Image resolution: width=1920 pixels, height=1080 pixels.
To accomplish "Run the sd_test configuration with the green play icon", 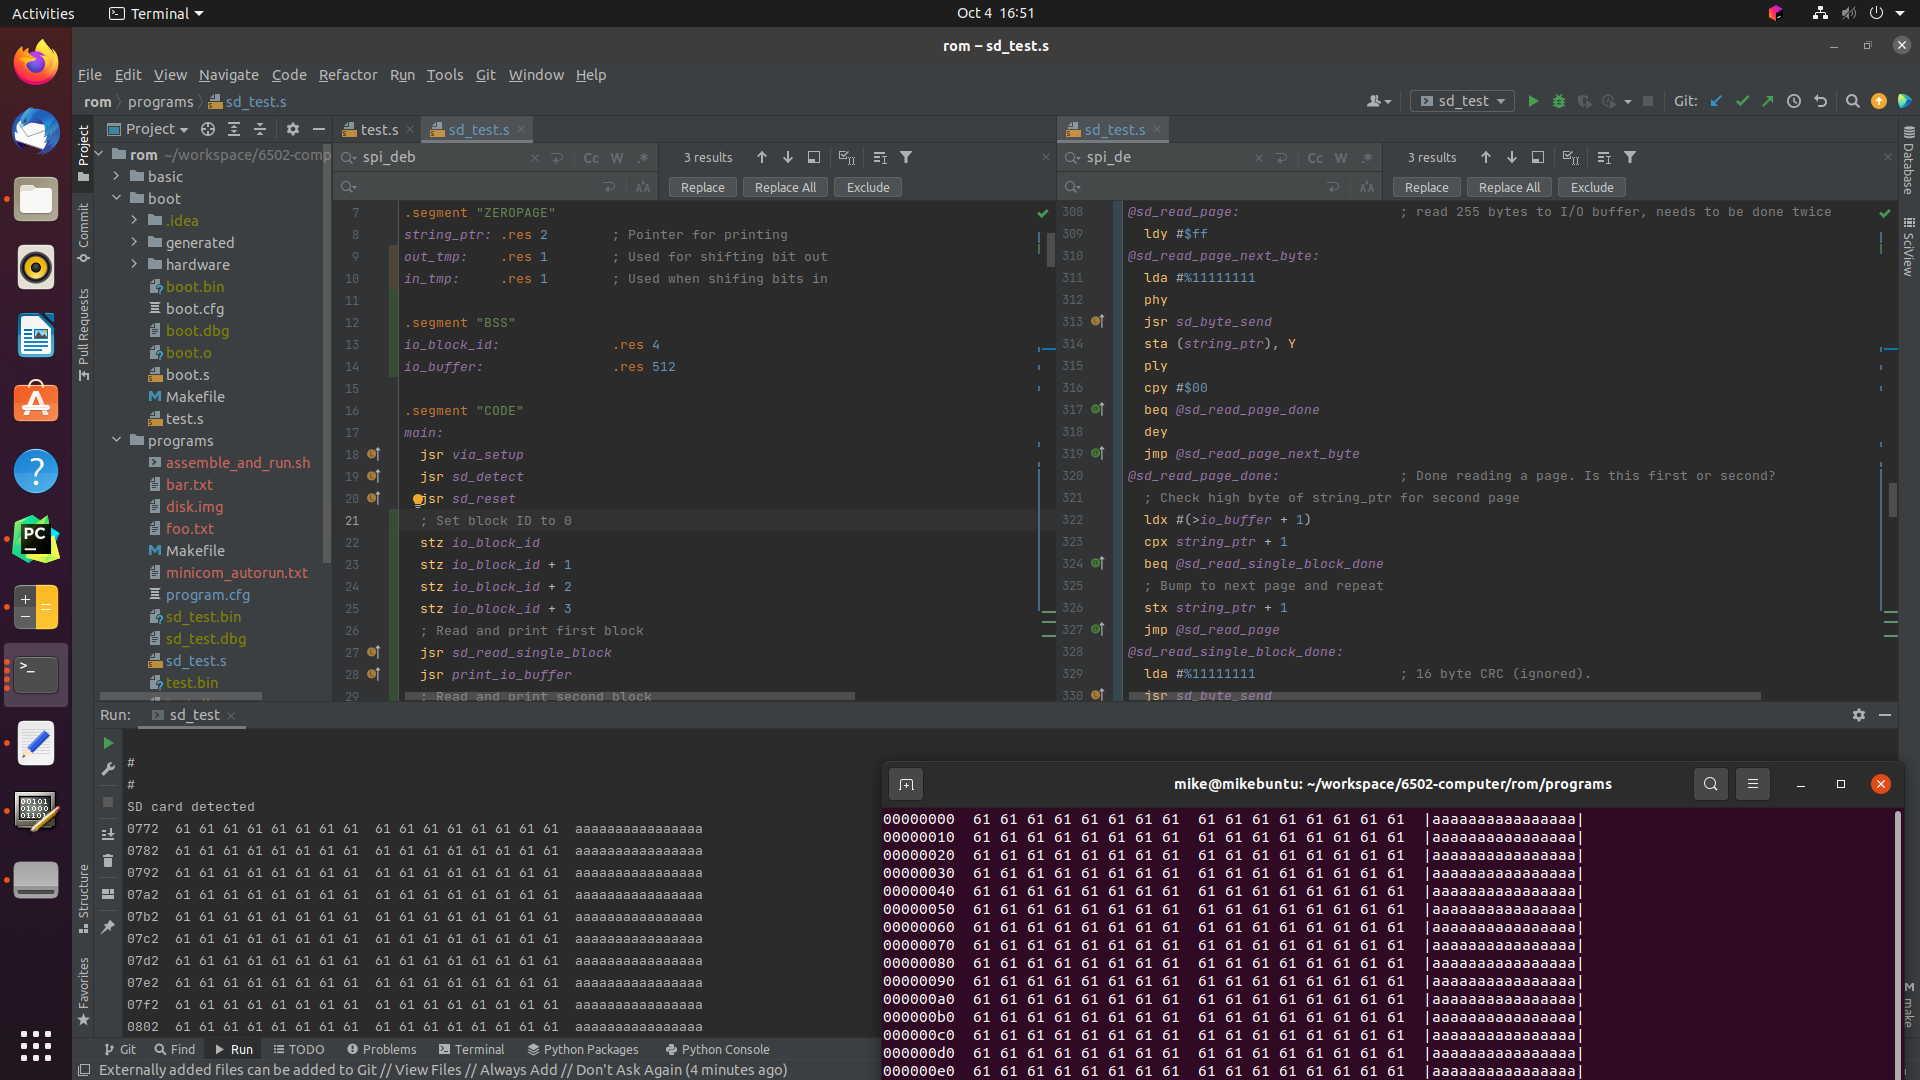I will 1533,101.
